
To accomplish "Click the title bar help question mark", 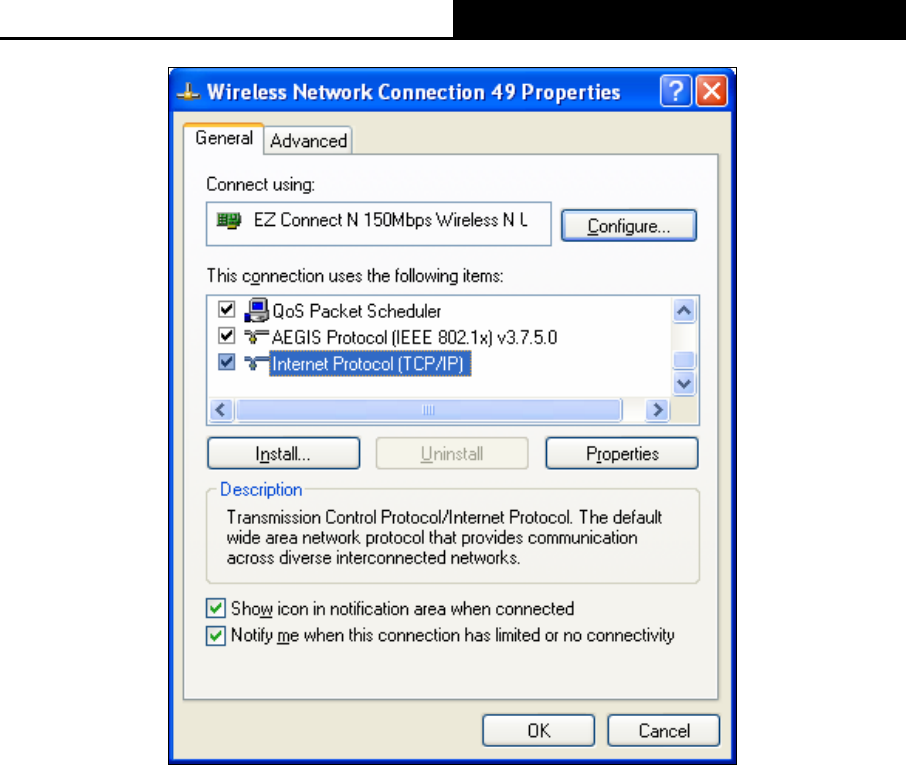I will [675, 91].
